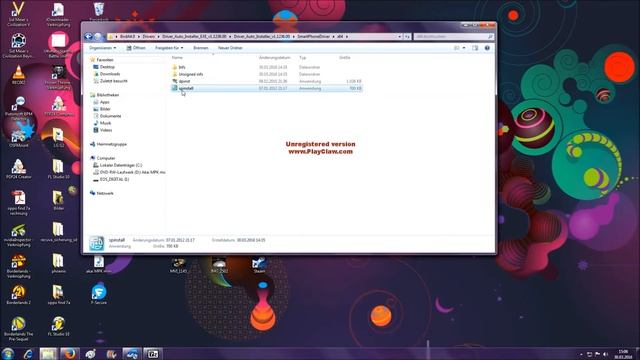Sort by Typ column header
This screenshot has width=640, height=360.
(302, 58)
